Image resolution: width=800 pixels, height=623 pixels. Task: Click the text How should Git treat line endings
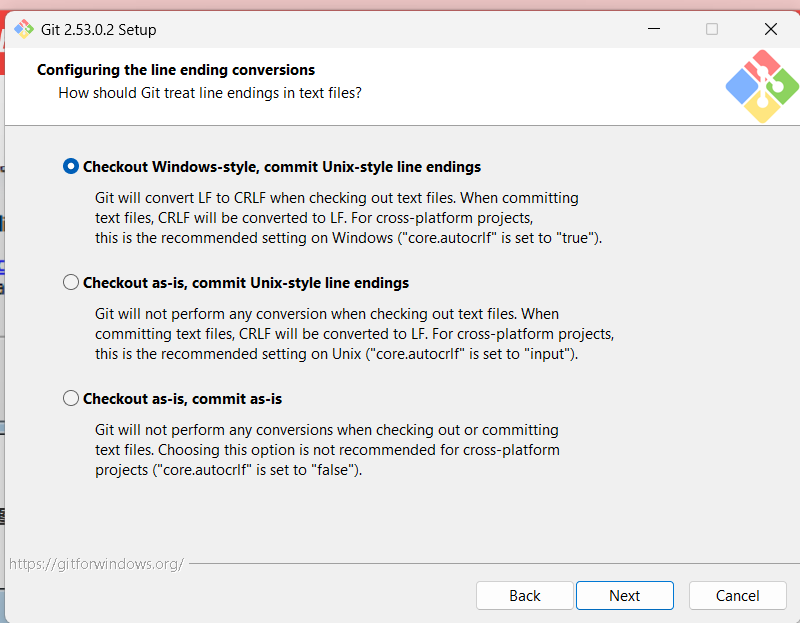click(x=210, y=93)
